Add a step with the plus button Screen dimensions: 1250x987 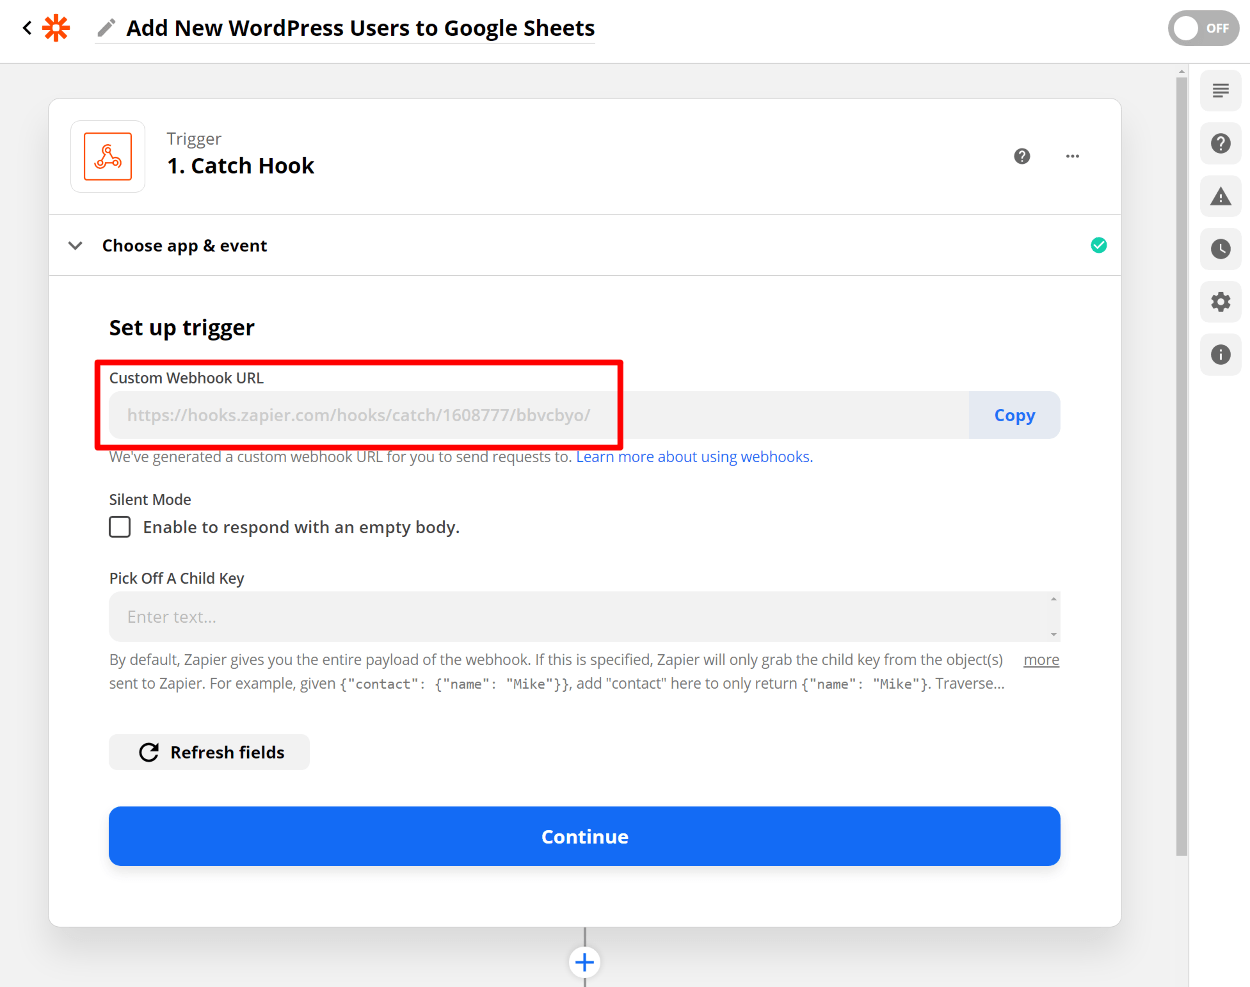(585, 962)
